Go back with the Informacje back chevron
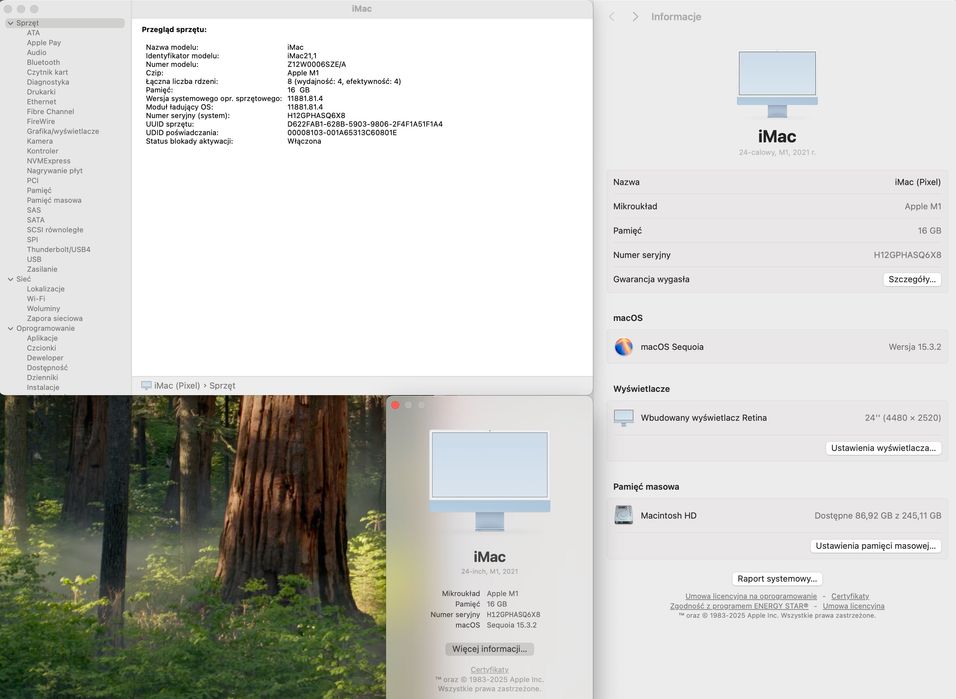 612,17
